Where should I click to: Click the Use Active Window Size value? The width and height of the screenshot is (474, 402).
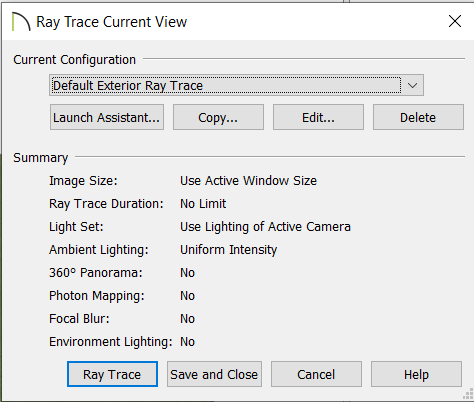[x=248, y=181]
